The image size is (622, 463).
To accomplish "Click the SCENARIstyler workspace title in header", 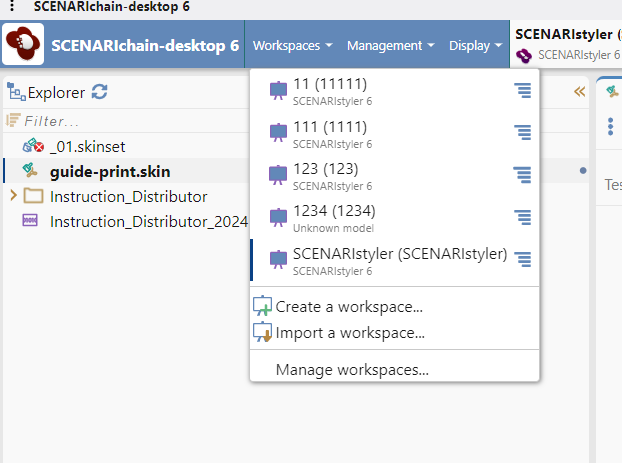I will (x=568, y=35).
